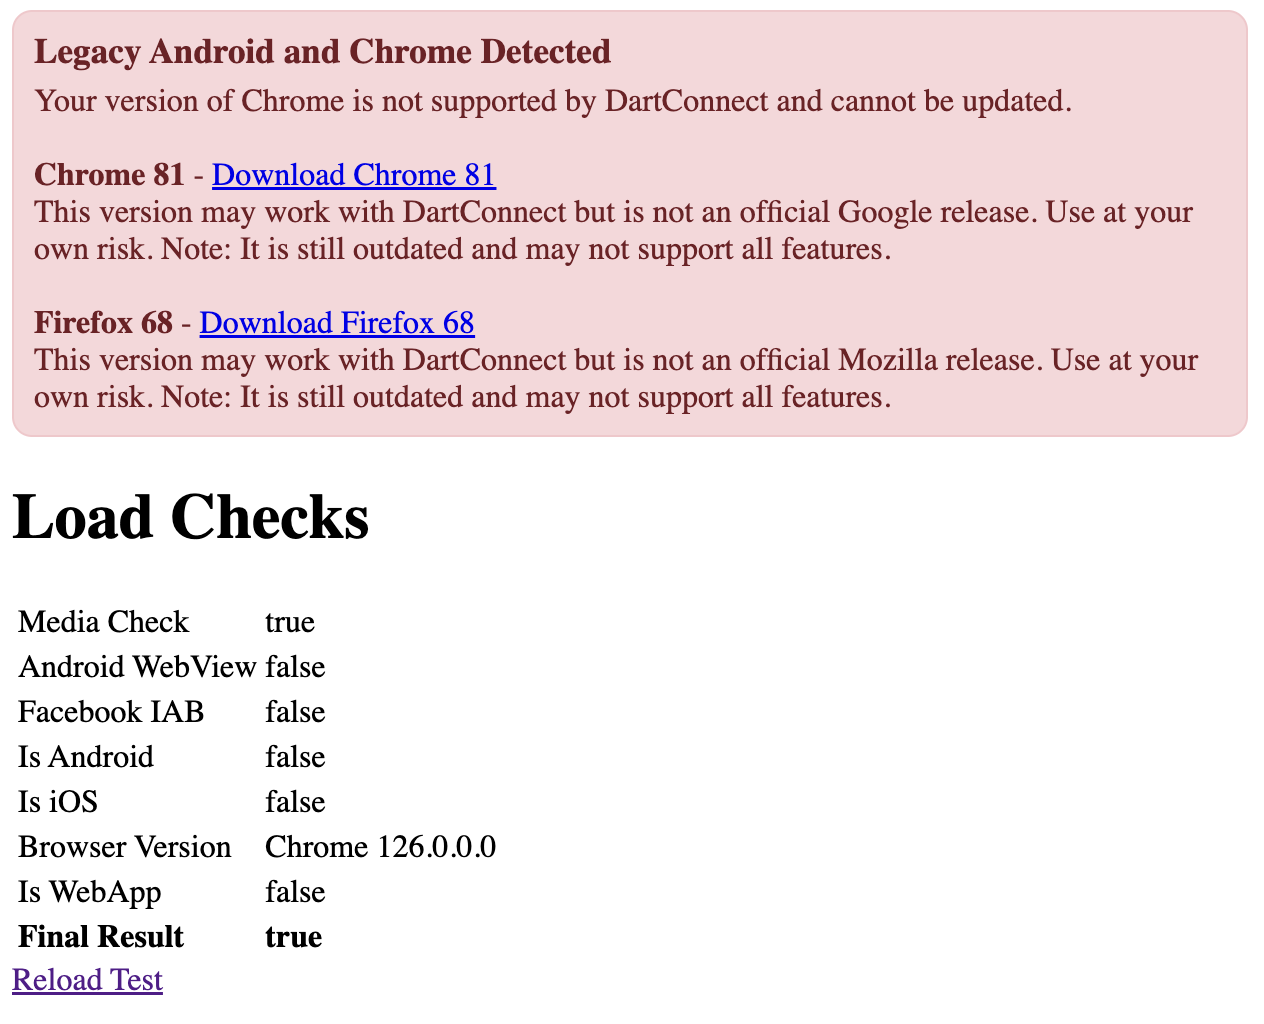Select the bold "true" value beside Final Result
The height and width of the screenshot is (1024, 1264).
(x=293, y=937)
